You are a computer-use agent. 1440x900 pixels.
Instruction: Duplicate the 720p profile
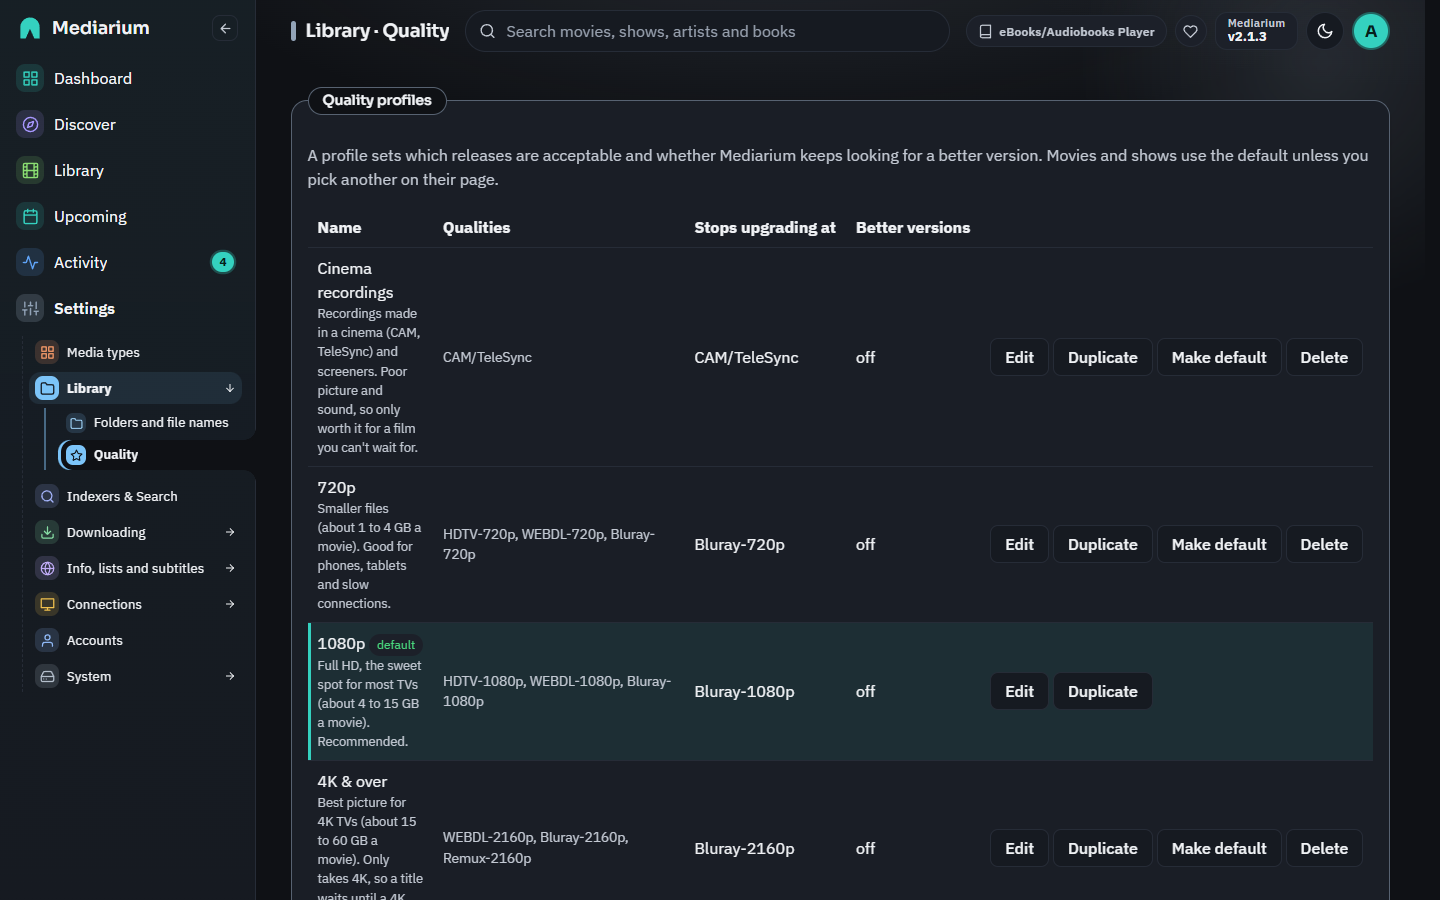(1103, 544)
